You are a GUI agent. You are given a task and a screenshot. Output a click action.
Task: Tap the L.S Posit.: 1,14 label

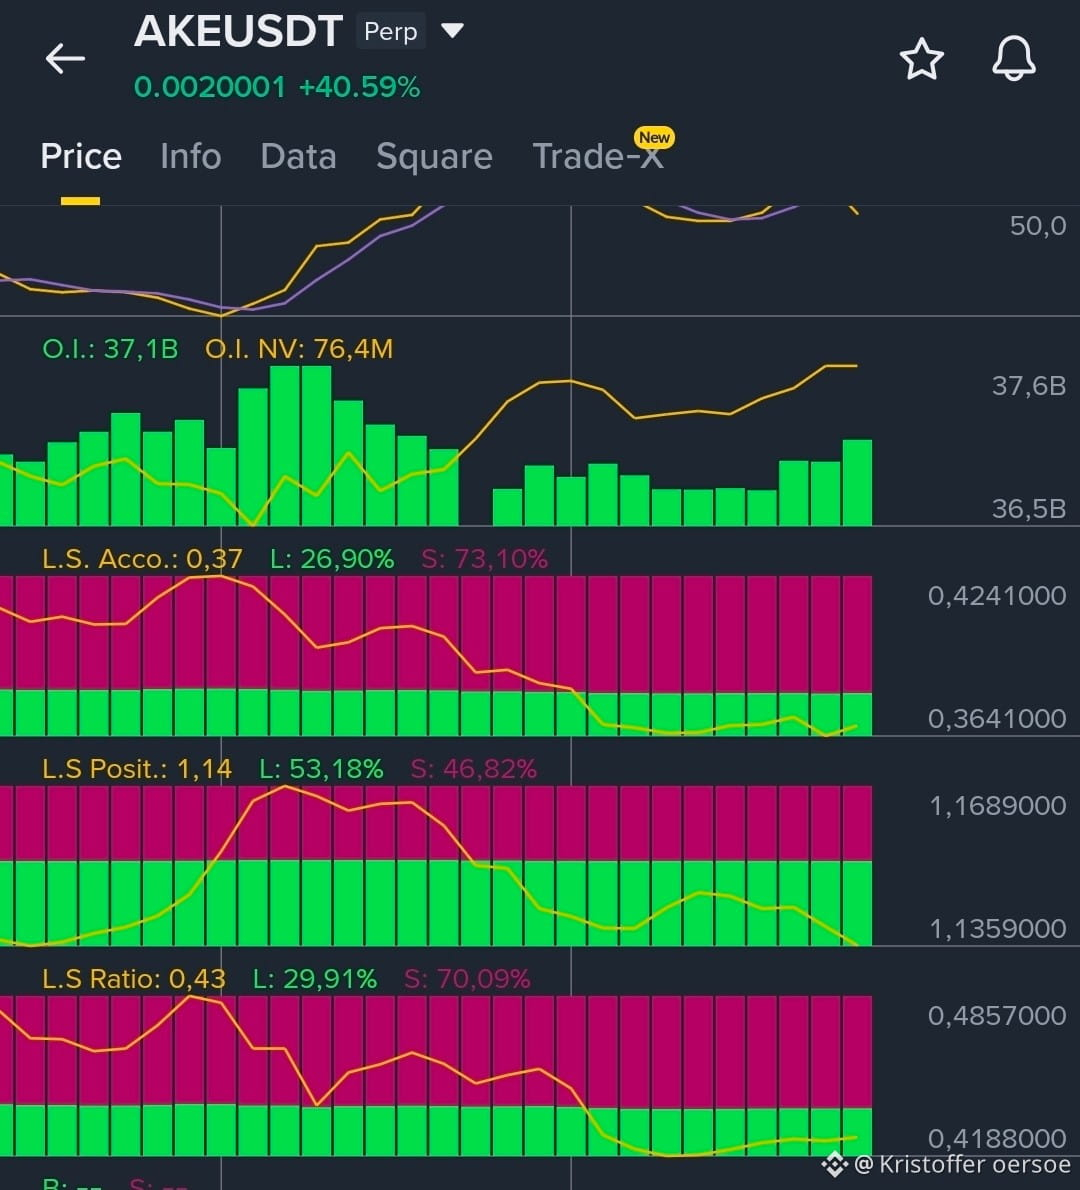coord(137,769)
